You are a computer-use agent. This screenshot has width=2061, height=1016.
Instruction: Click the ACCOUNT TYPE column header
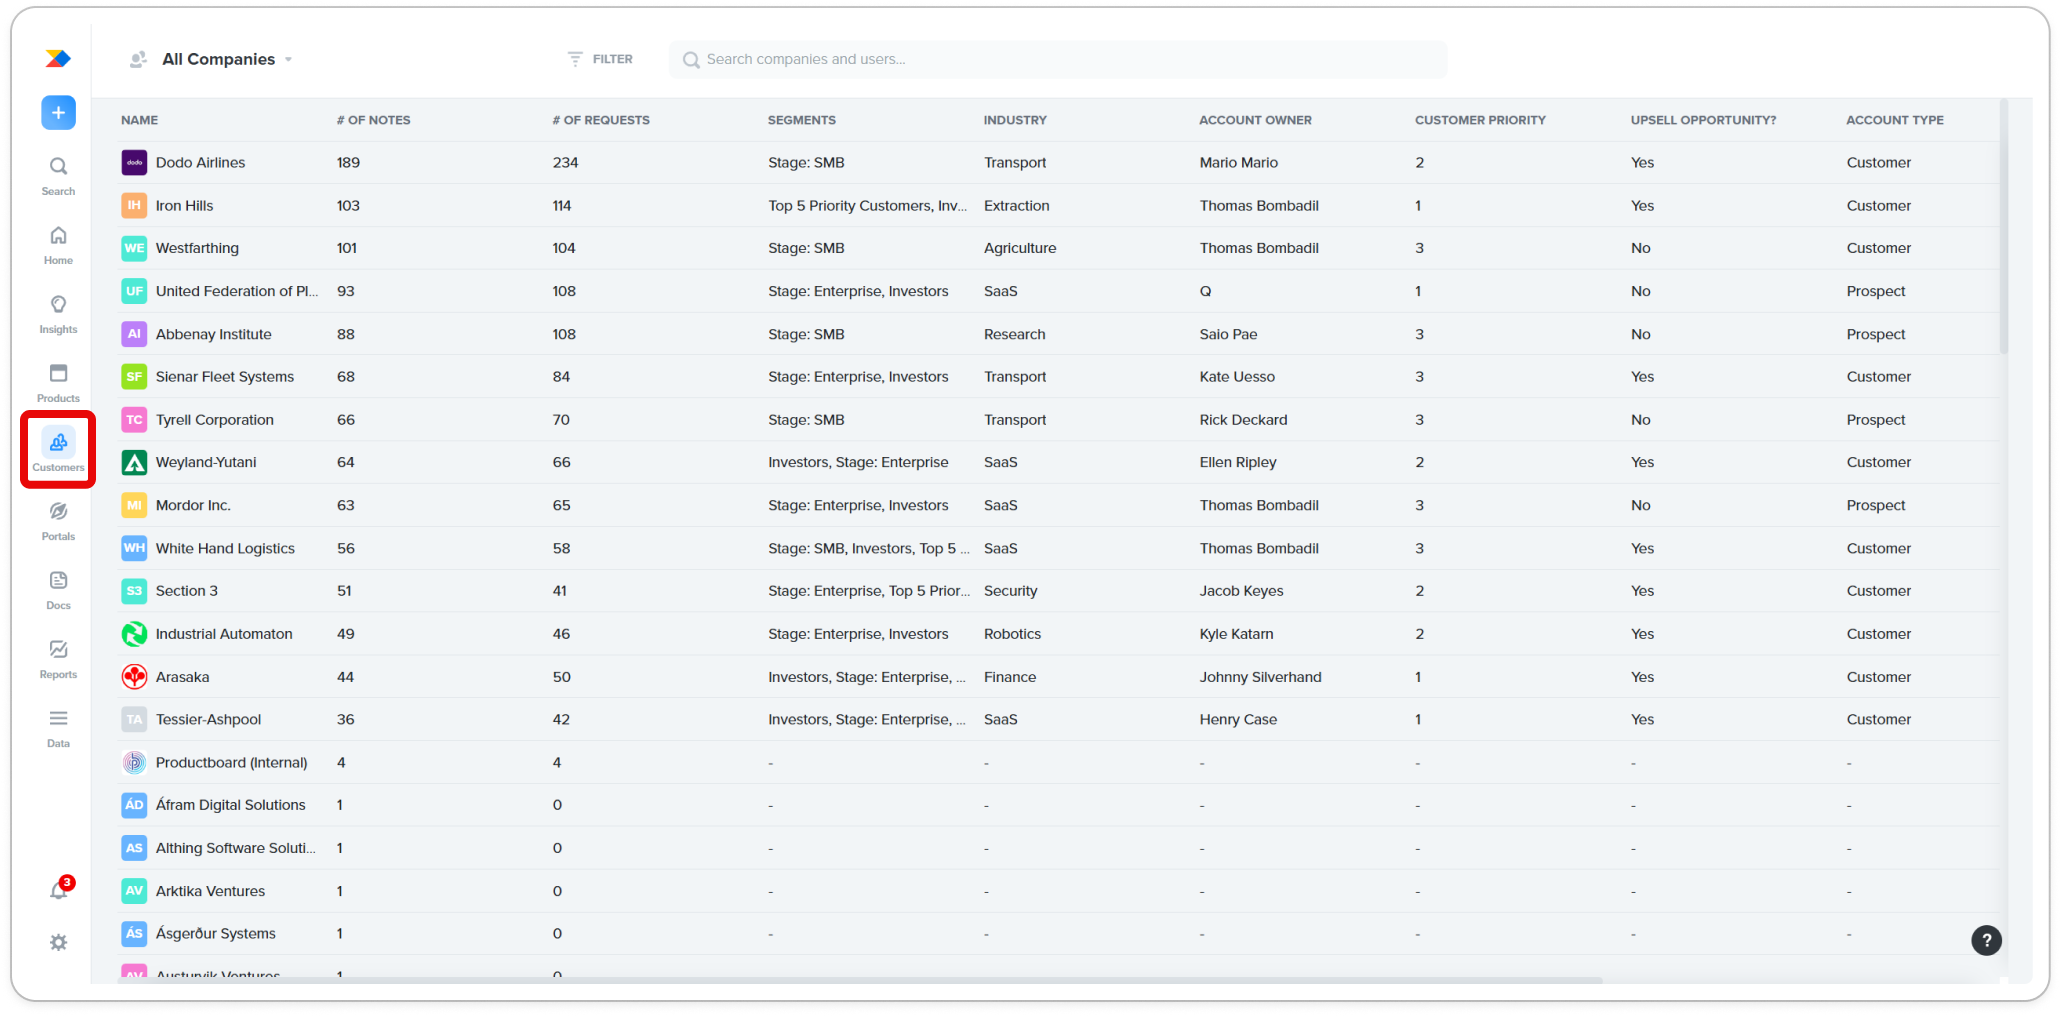[1895, 120]
